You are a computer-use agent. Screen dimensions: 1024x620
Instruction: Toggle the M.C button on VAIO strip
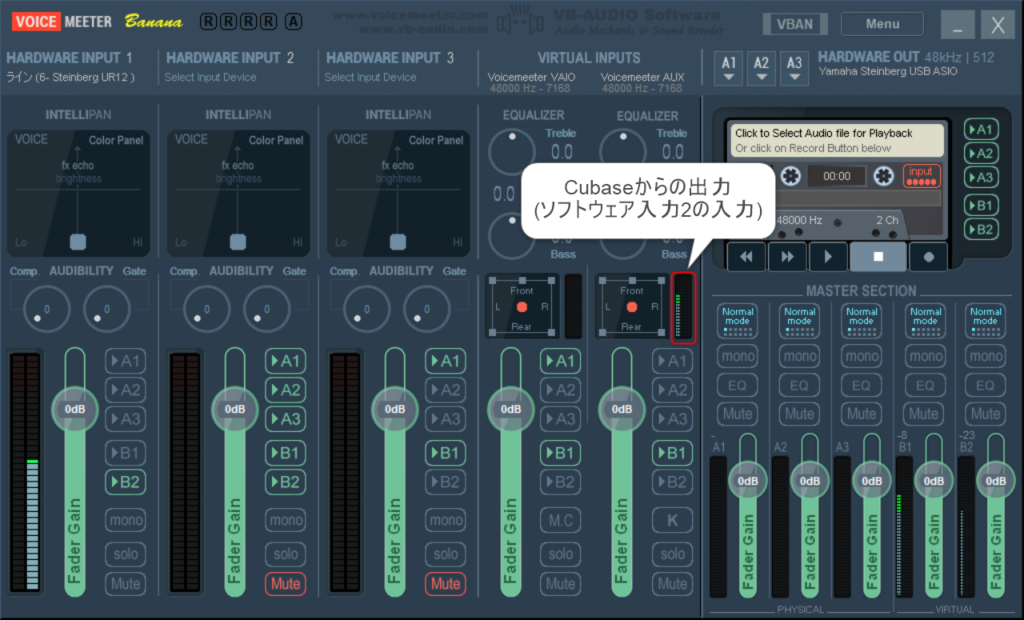click(560, 520)
